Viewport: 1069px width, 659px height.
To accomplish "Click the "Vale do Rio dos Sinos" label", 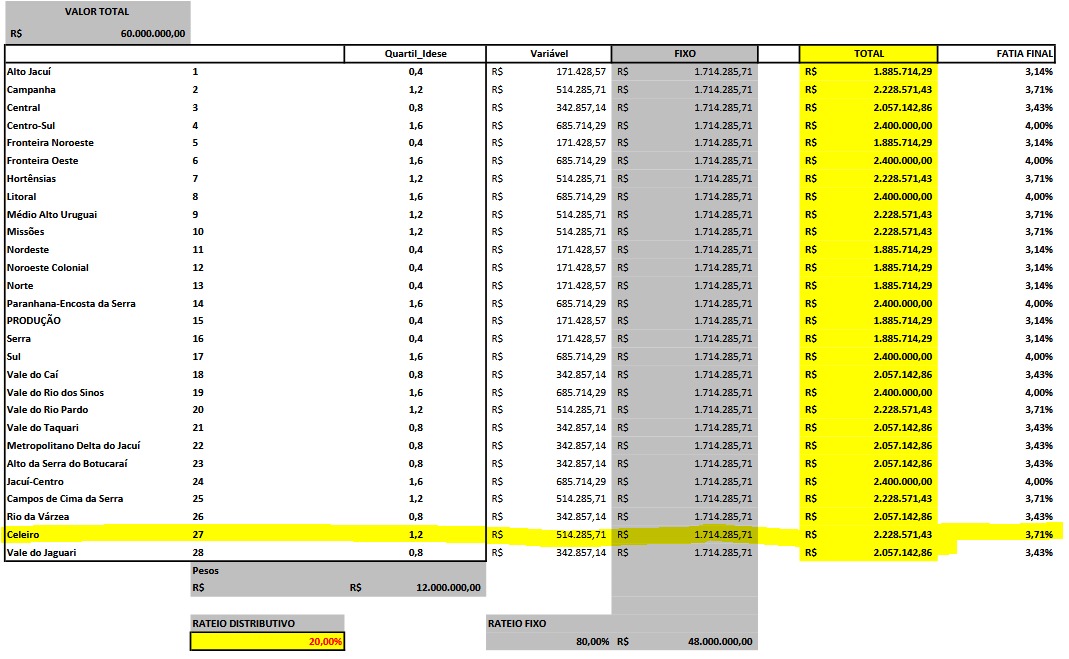I will point(55,393).
